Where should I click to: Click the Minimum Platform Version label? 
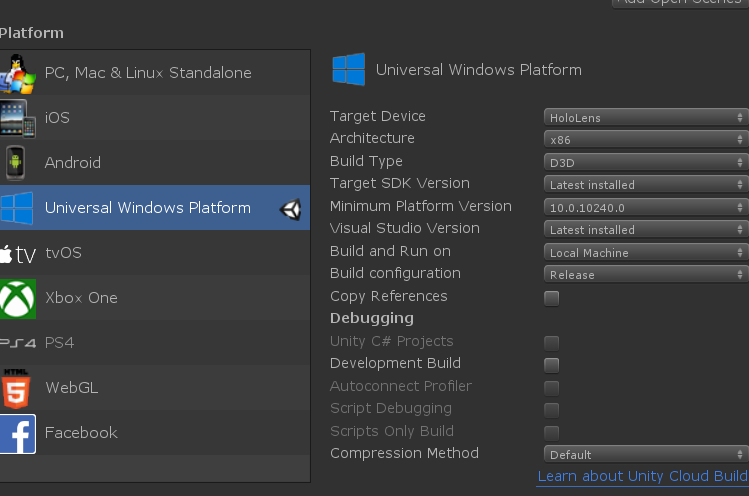point(420,206)
